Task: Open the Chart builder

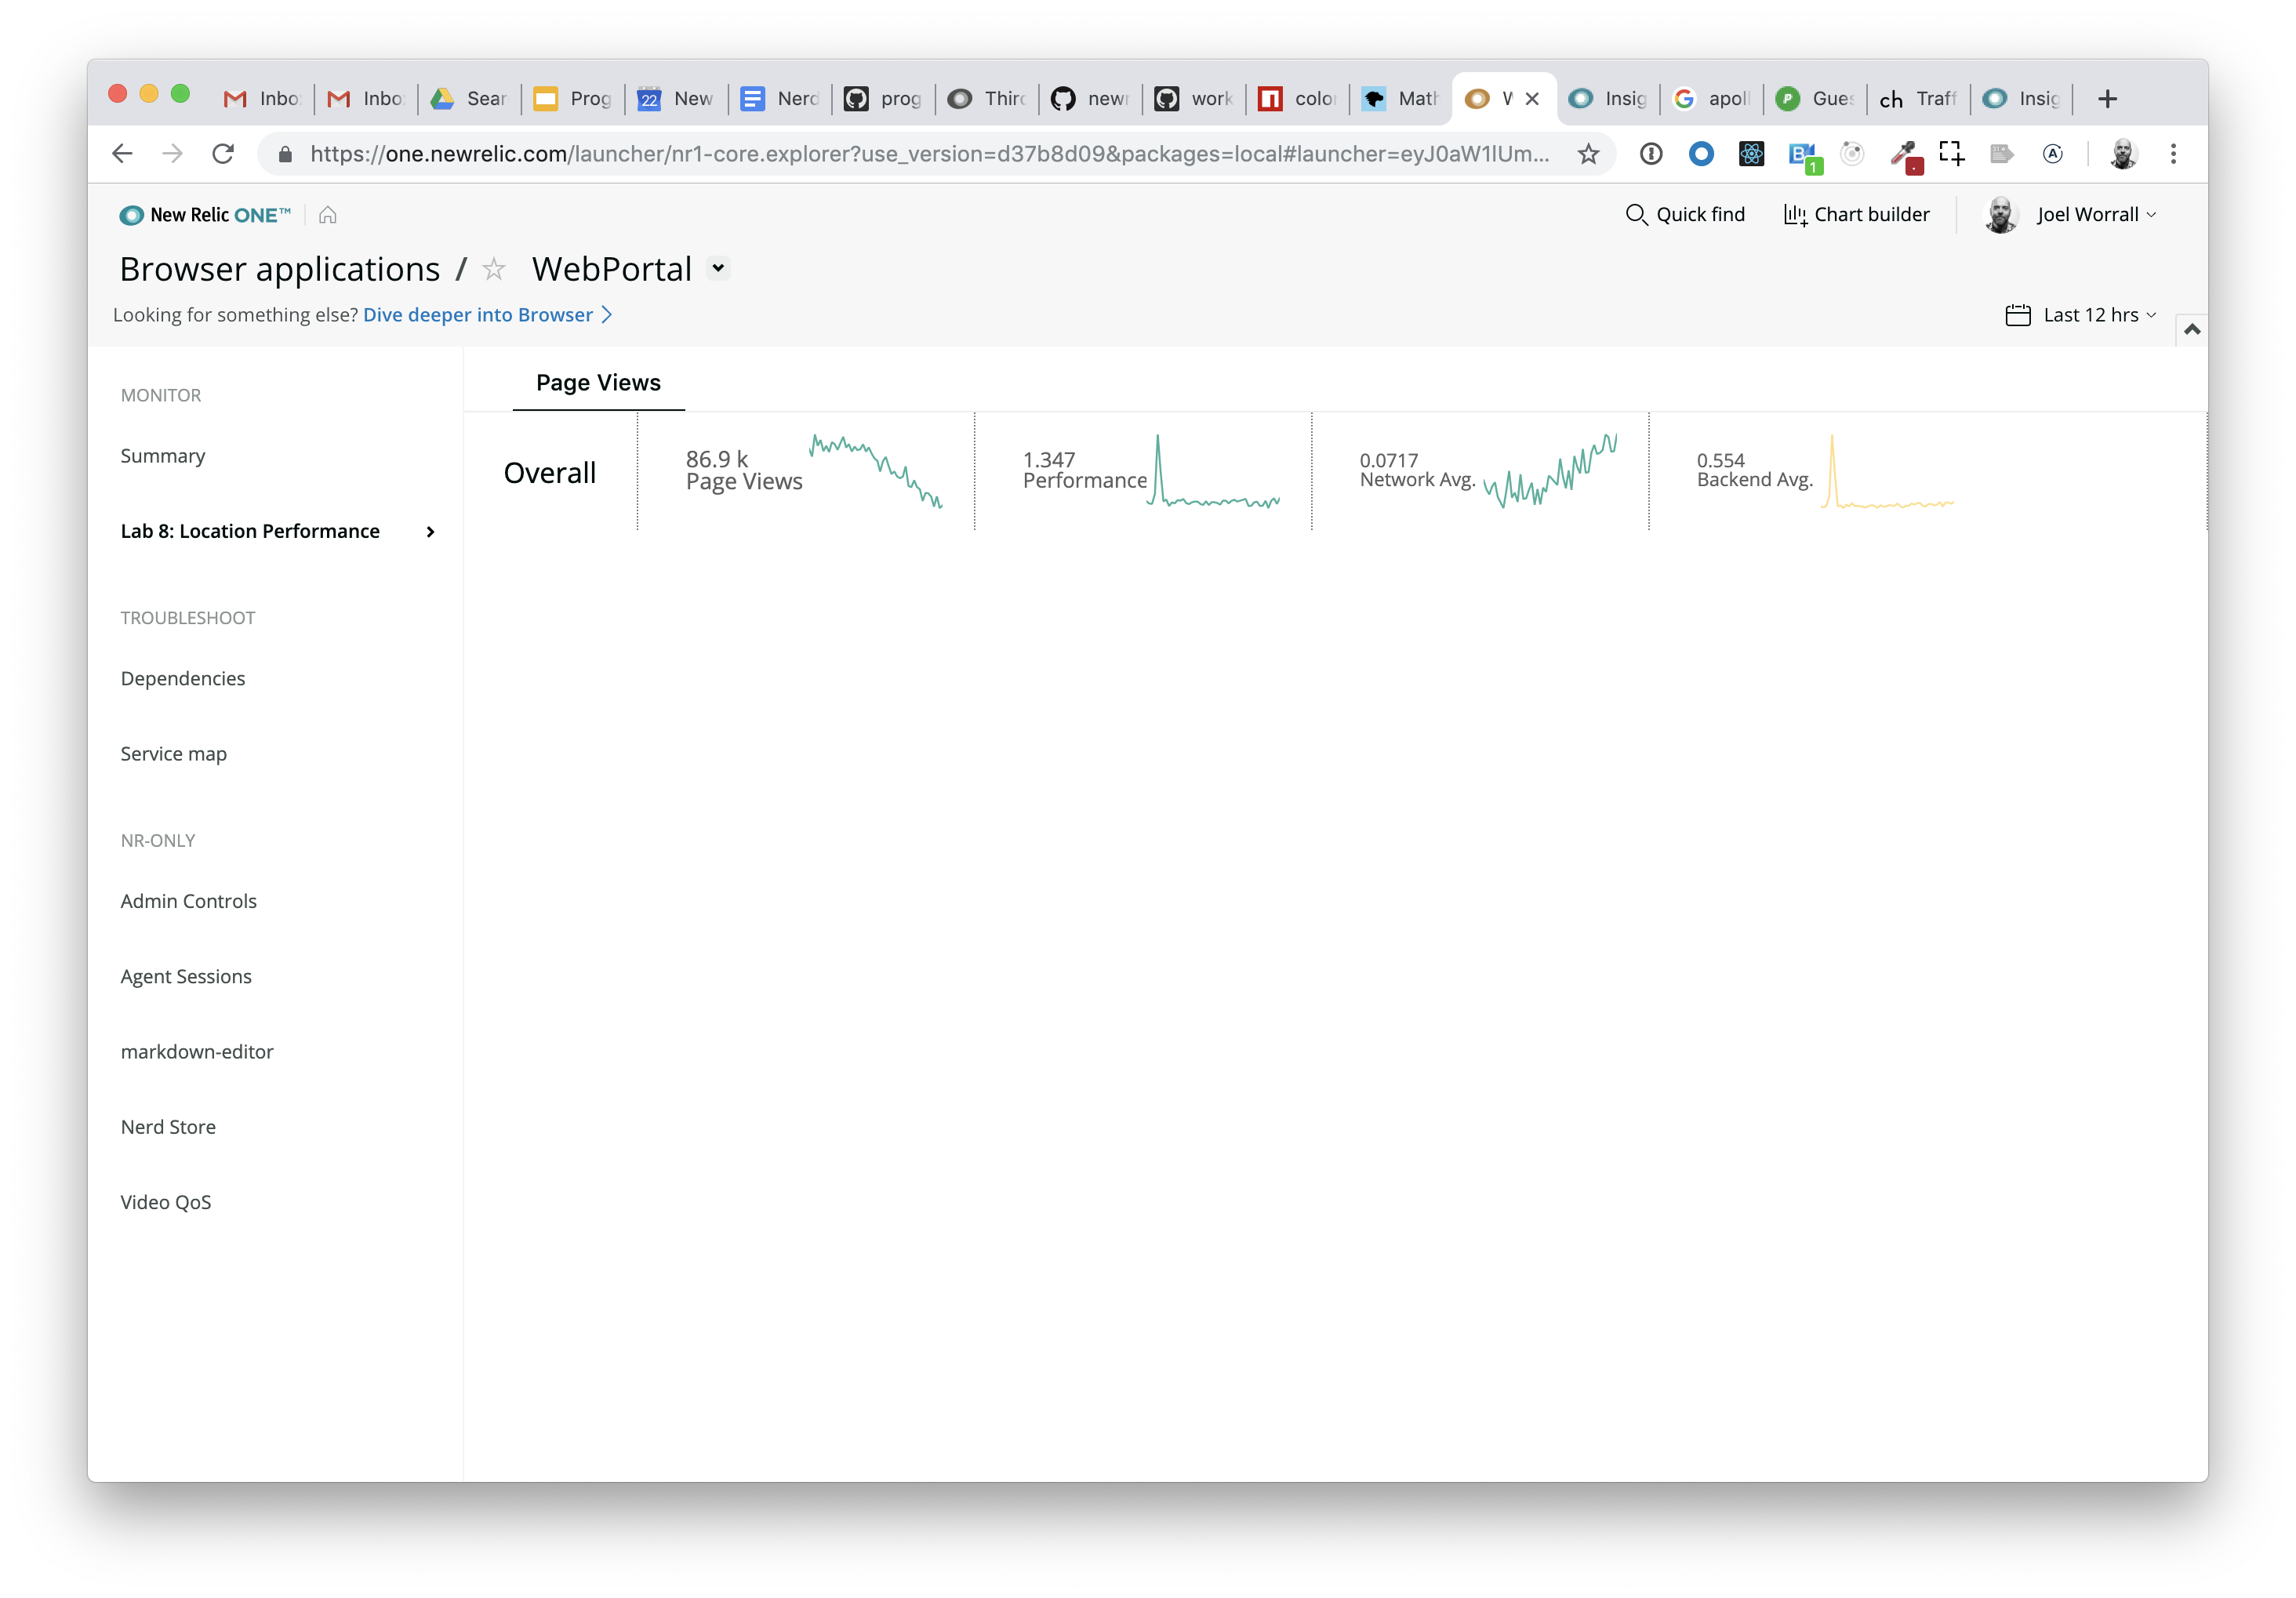Action: click(1856, 214)
